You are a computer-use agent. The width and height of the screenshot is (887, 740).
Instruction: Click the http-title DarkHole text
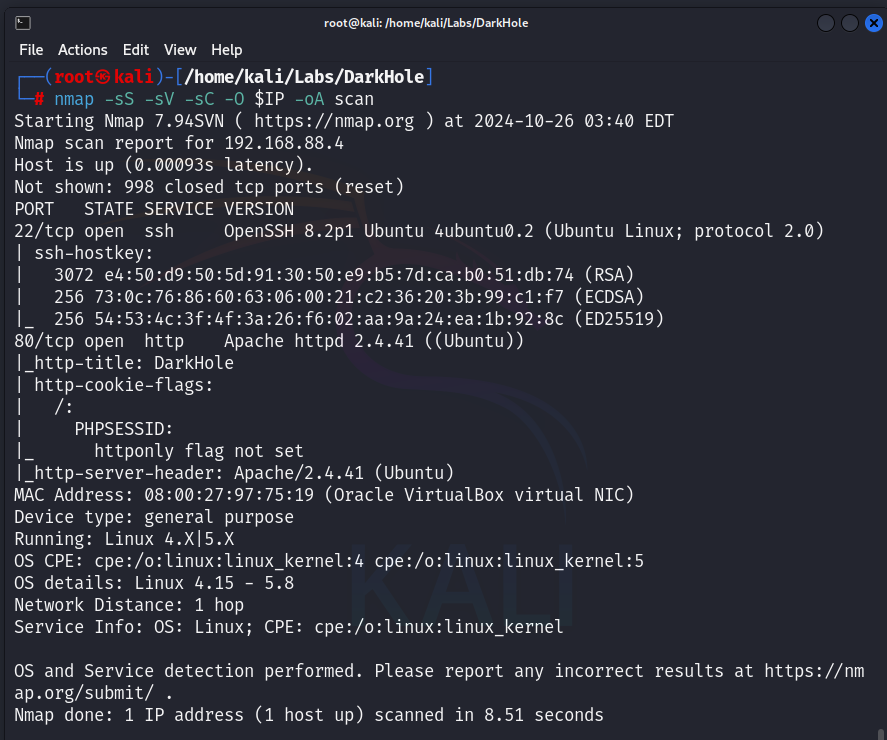(119, 363)
